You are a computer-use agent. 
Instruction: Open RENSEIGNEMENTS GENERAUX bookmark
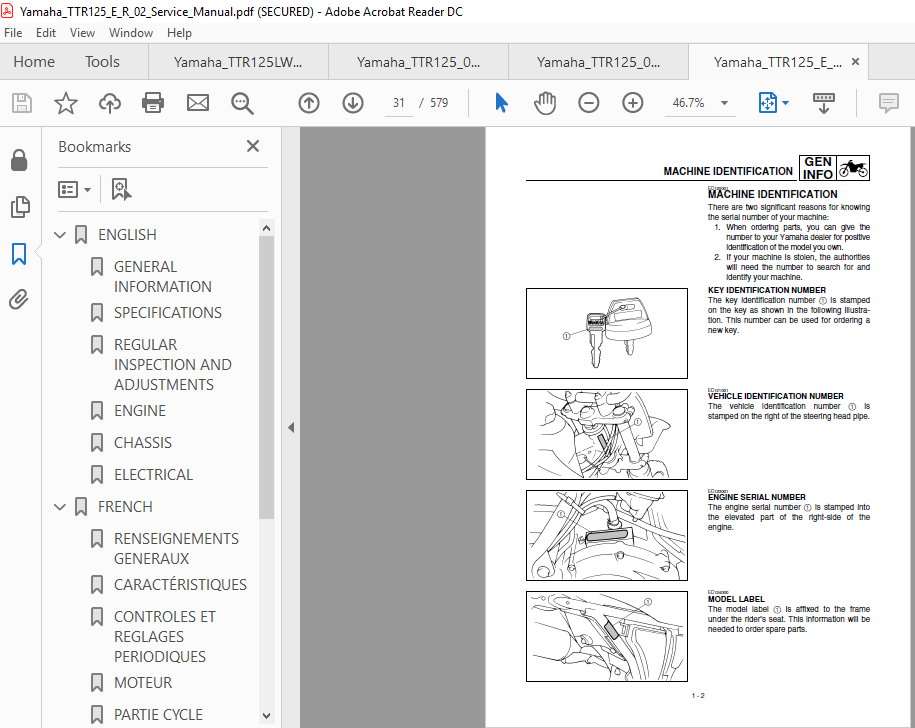pos(176,548)
